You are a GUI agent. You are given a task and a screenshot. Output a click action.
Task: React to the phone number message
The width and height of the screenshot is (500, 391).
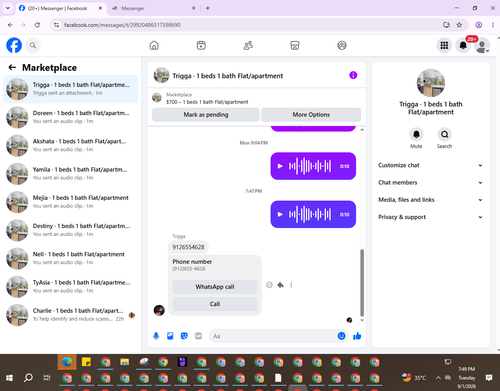[x=269, y=285]
